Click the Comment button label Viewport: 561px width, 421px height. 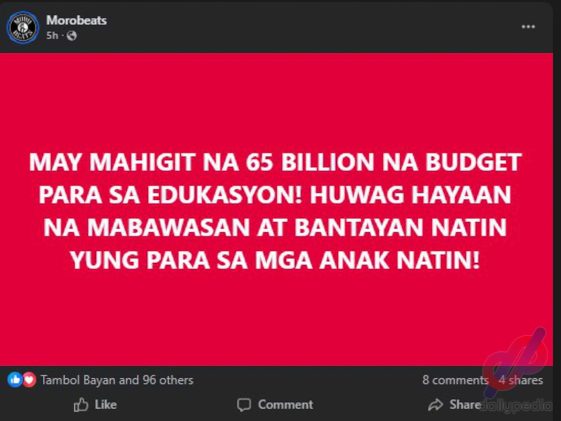pos(286,405)
